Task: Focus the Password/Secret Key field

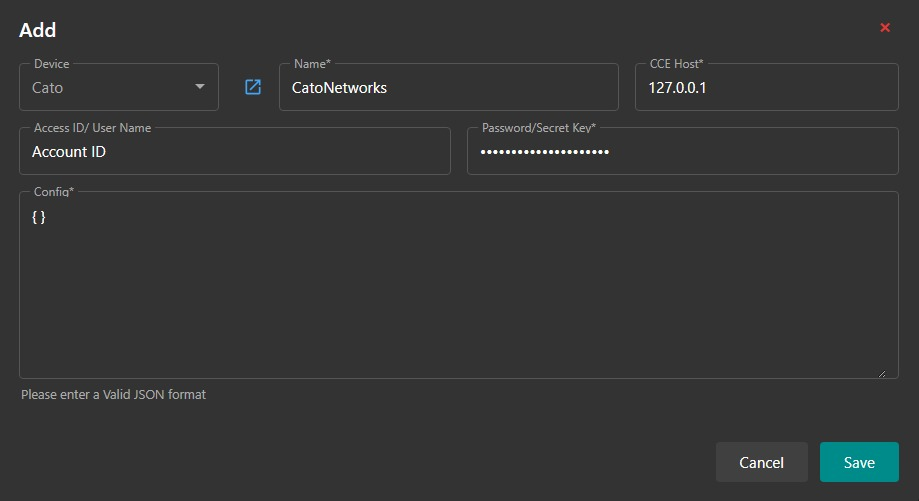Action: [x=682, y=152]
